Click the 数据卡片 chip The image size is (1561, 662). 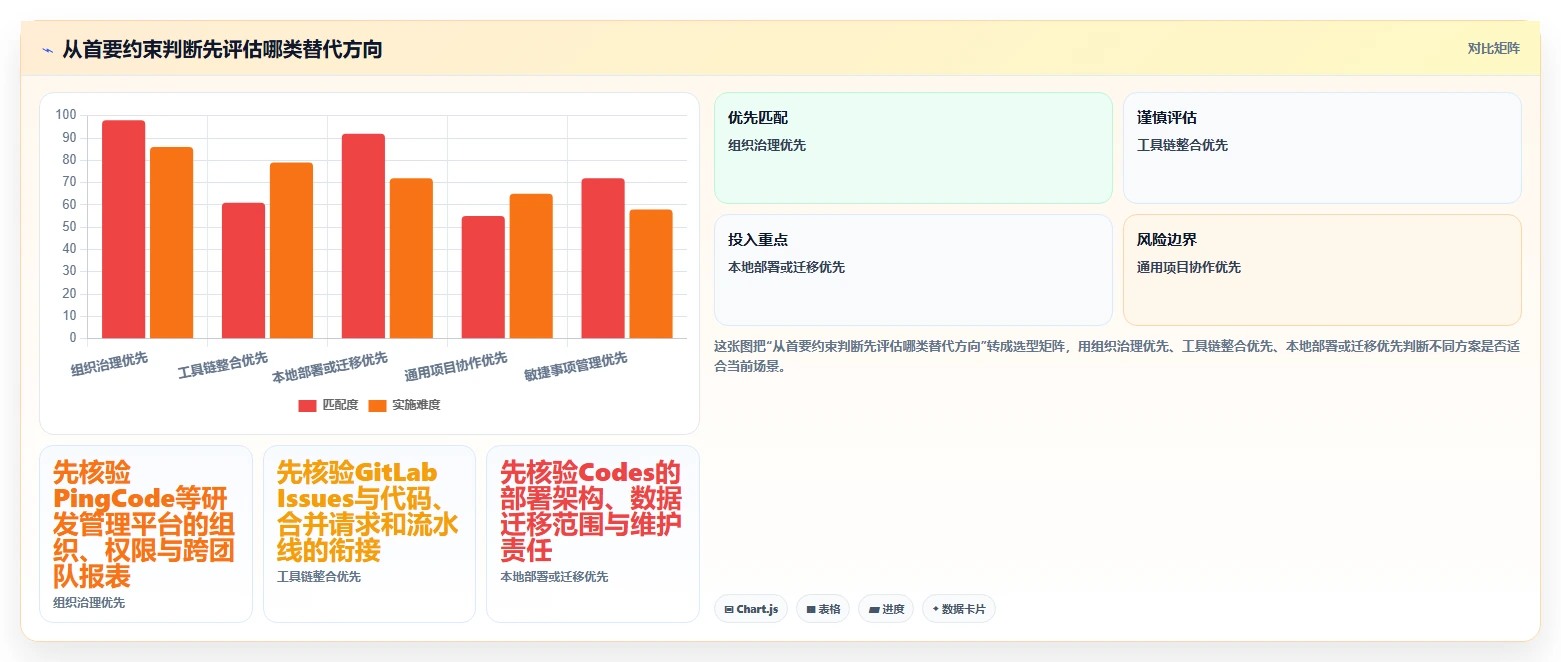pyautogui.click(x=959, y=609)
